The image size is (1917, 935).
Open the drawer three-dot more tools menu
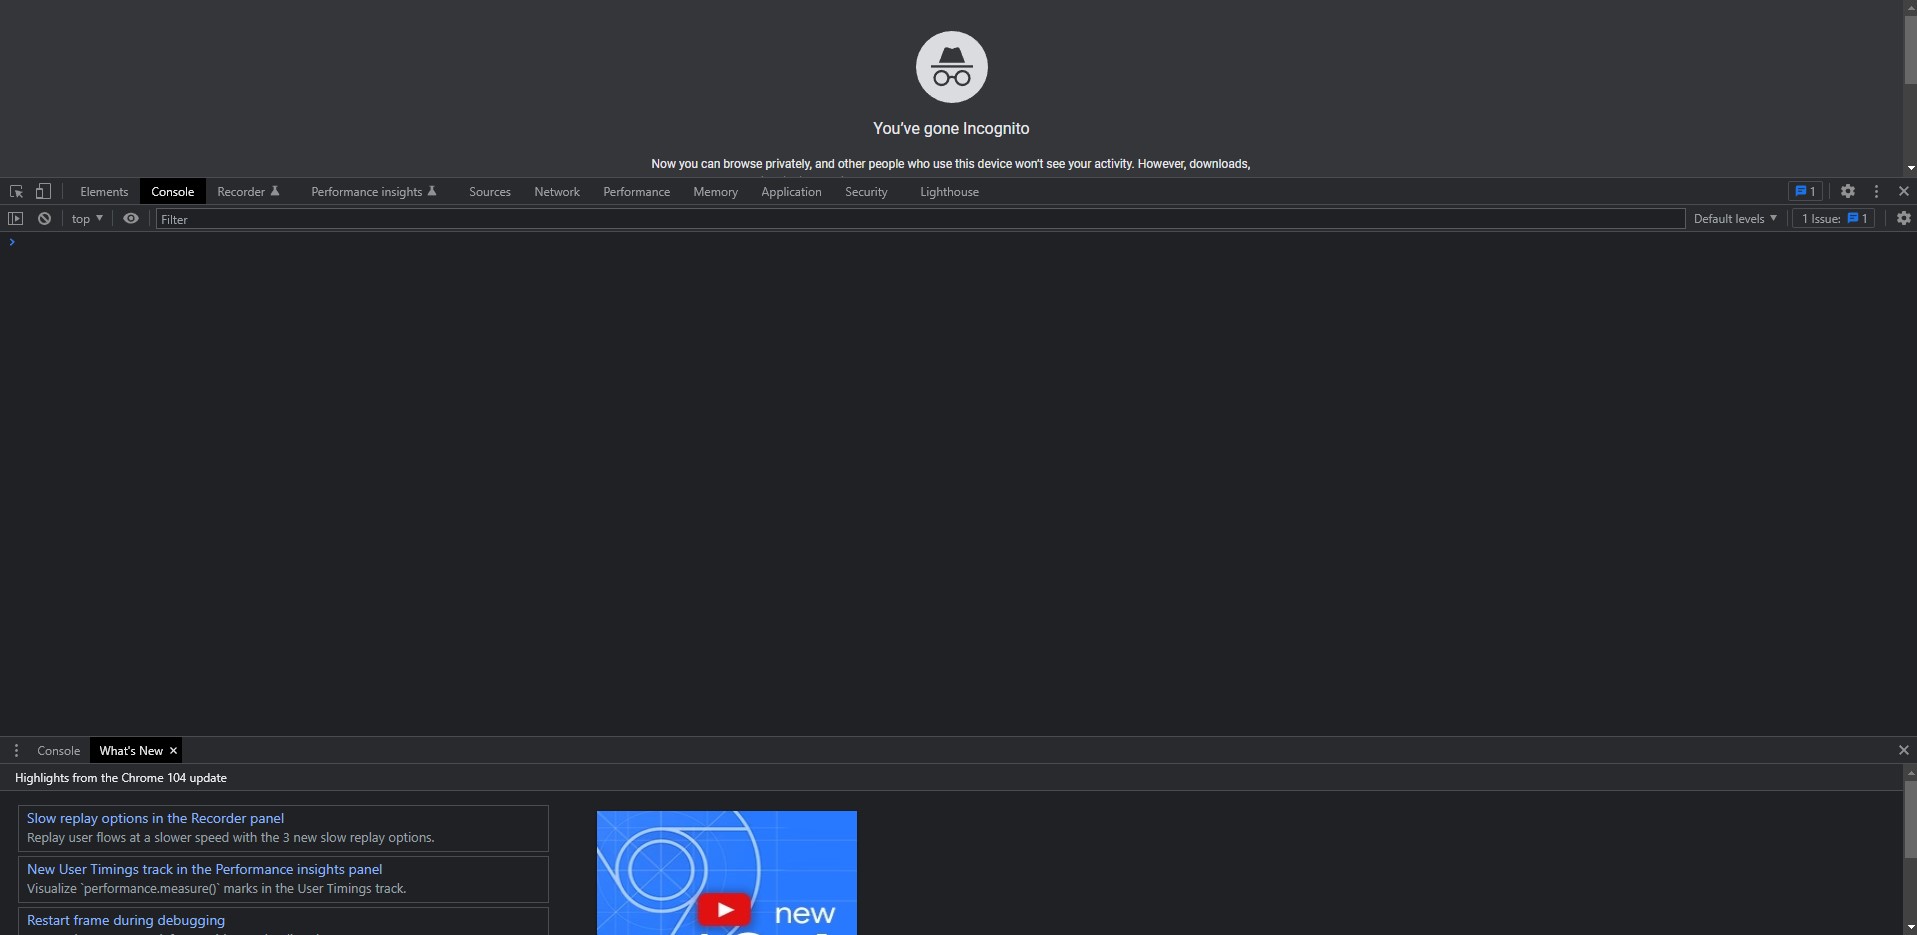[16, 751]
